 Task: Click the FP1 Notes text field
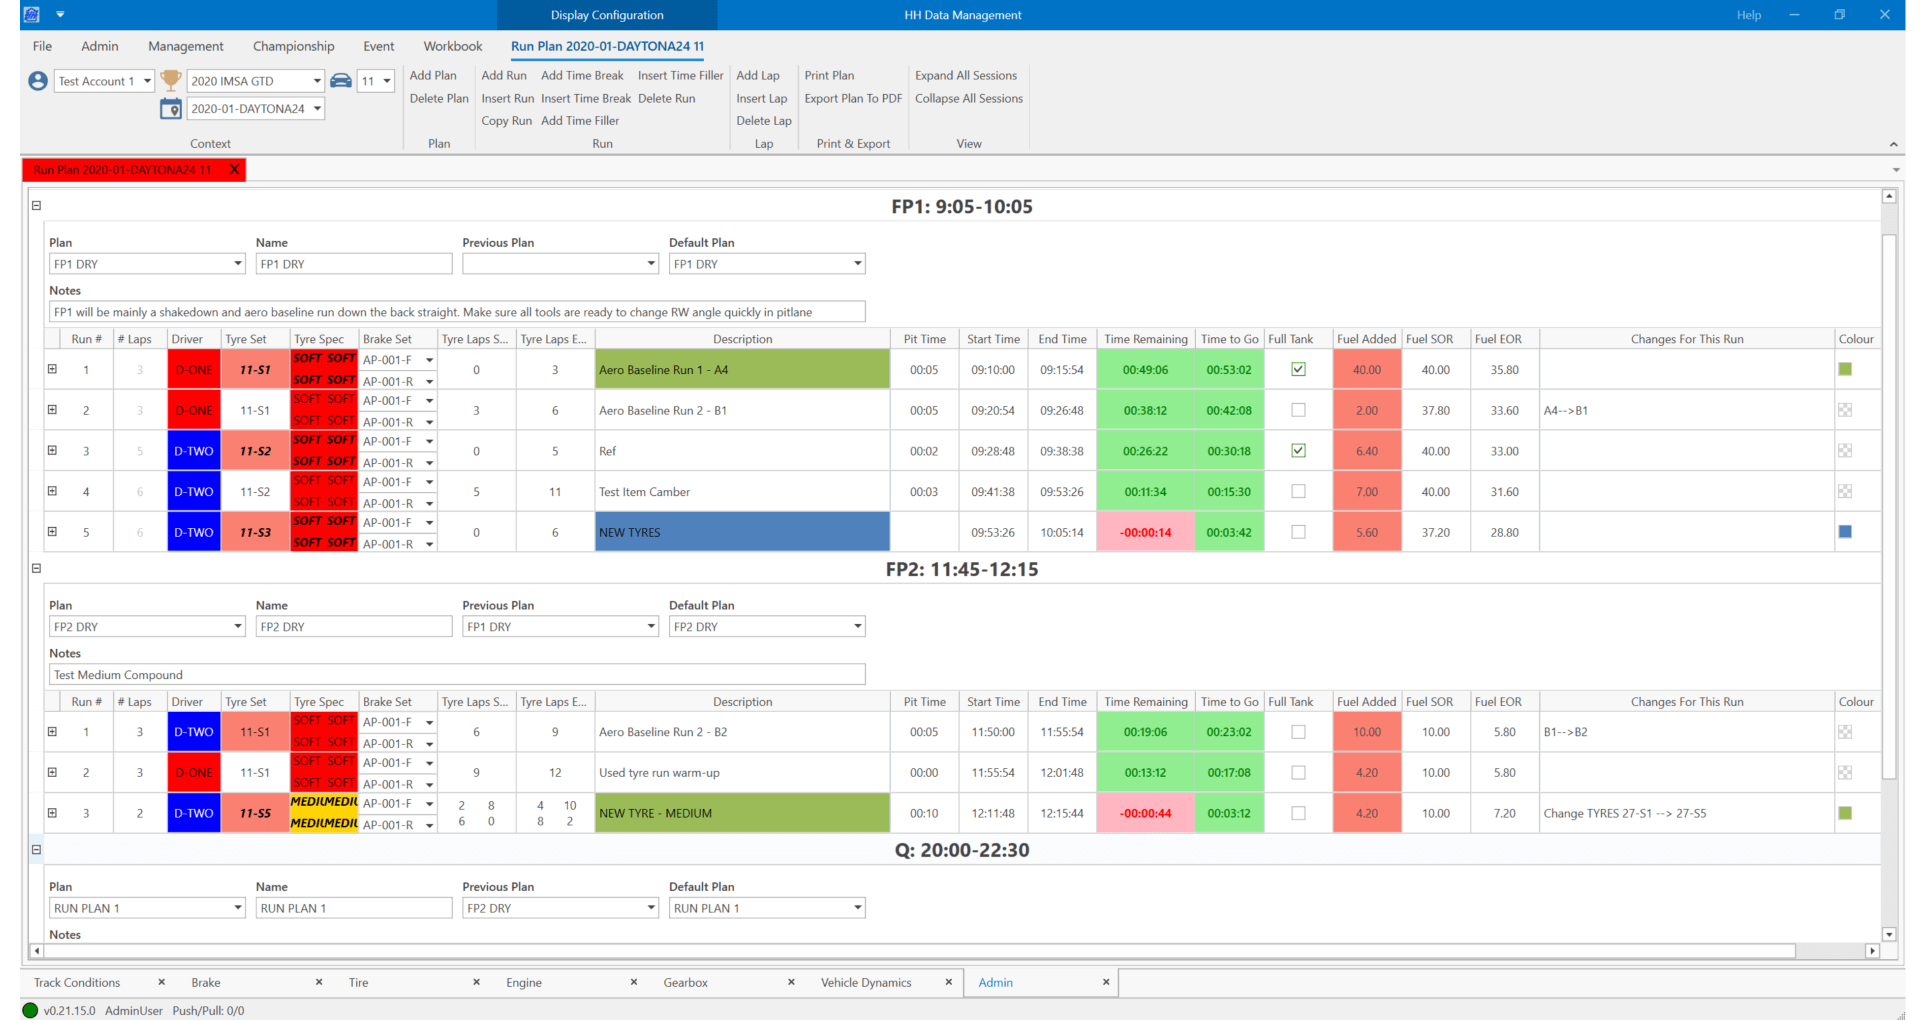coord(457,312)
